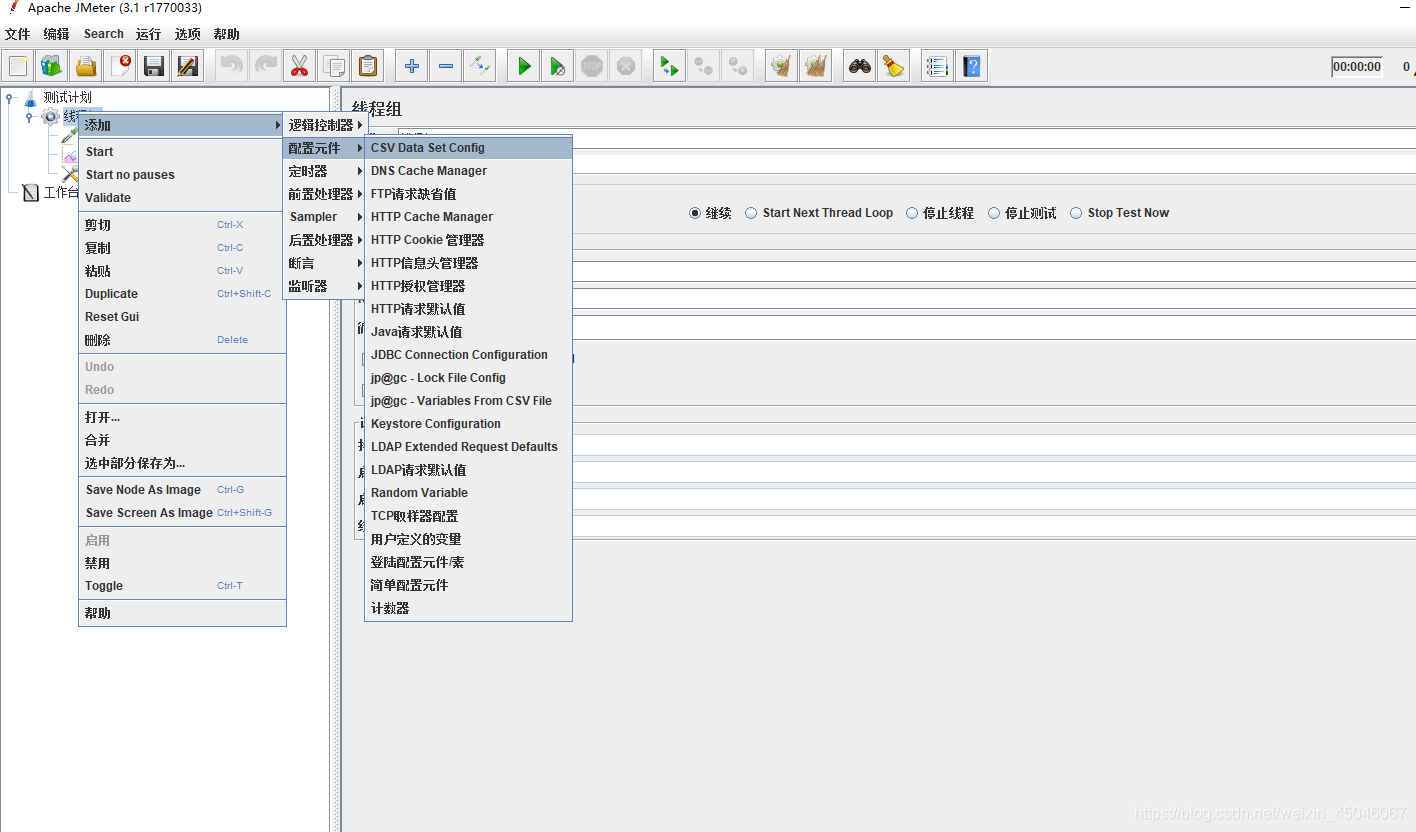This screenshot has width=1416, height=832.
Task: Click 禁用 in context menu
Action: tap(182, 563)
